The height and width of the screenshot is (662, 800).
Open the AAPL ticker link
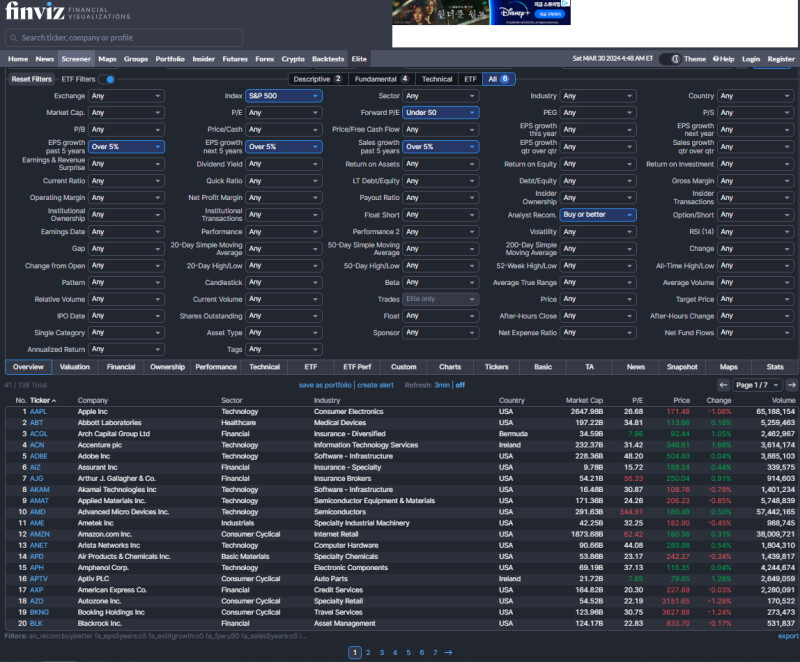pyautogui.click(x=38, y=412)
